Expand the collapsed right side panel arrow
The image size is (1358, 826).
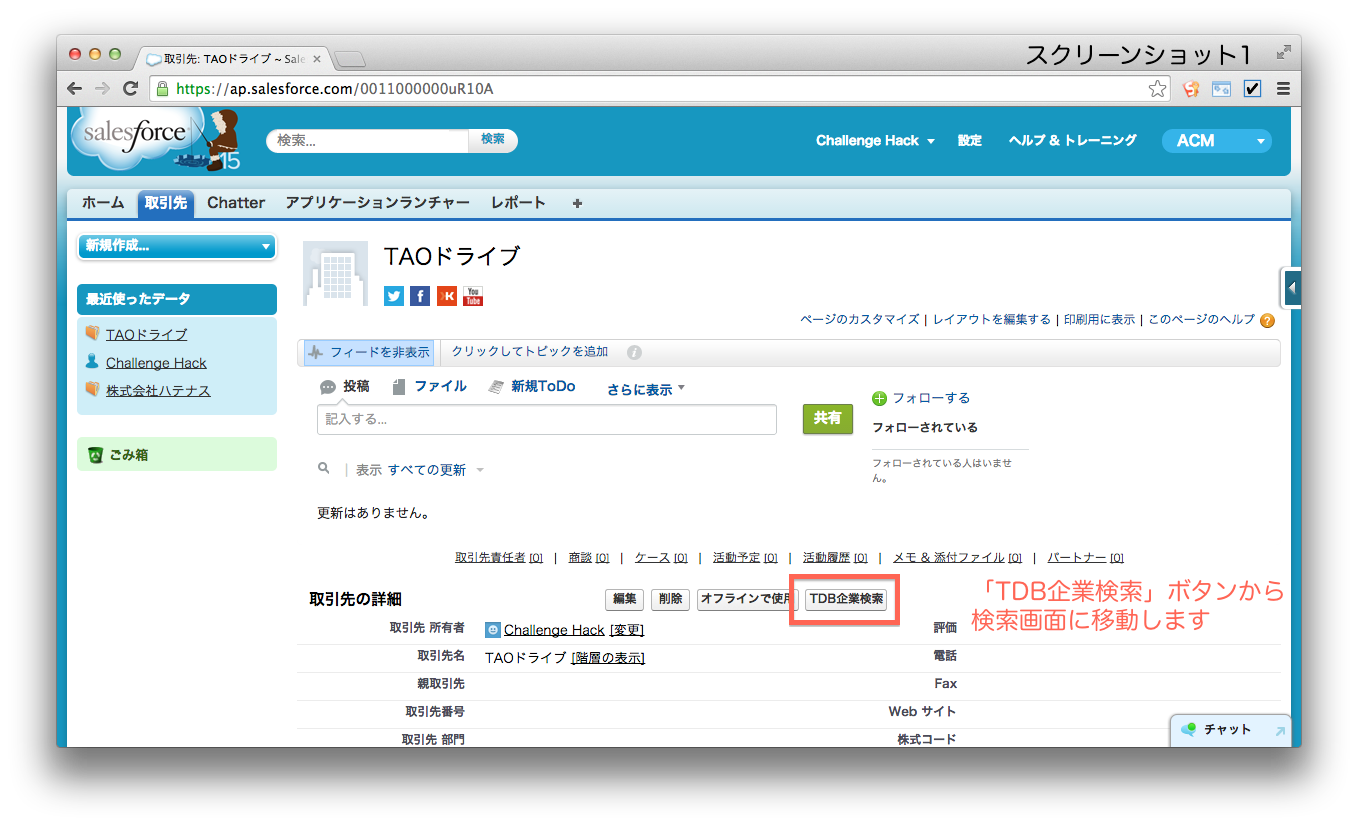1292,288
